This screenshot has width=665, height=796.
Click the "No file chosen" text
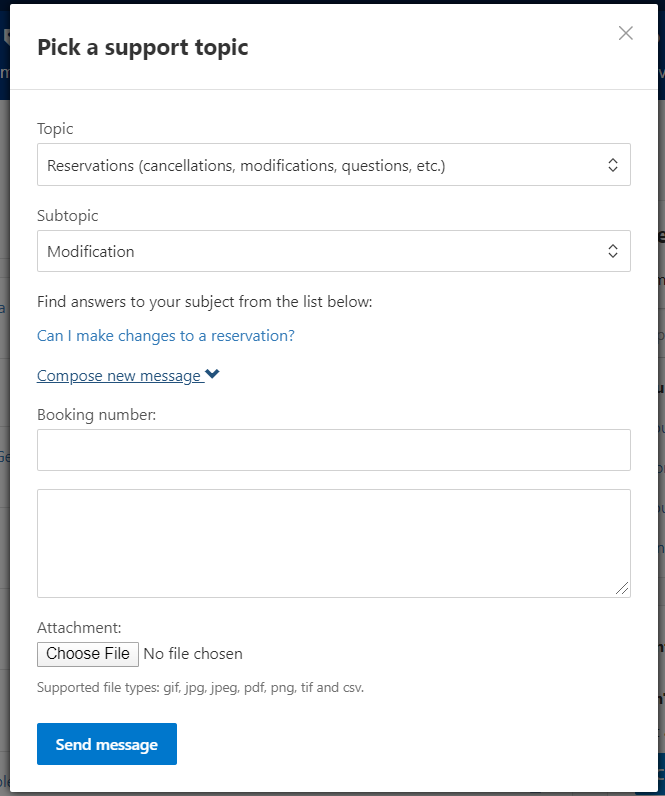193,654
